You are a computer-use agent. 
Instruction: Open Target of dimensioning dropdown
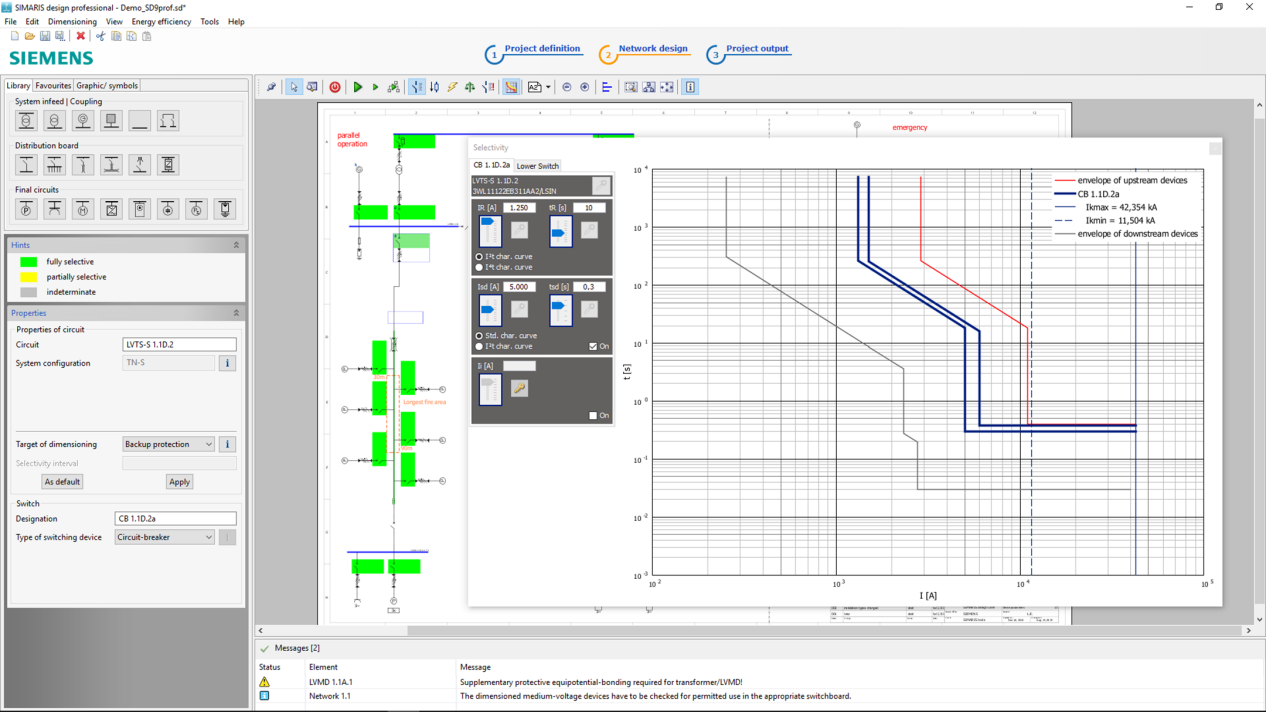click(168, 444)
